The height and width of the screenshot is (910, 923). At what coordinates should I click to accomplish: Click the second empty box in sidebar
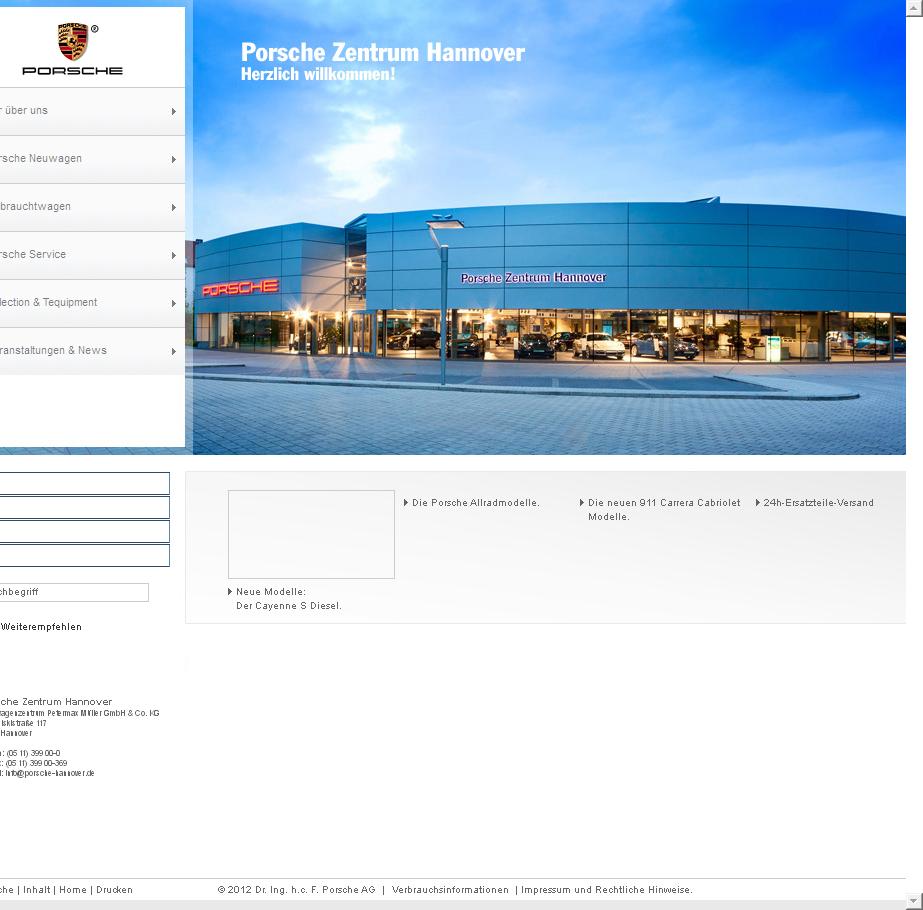pyautogui.click(x=85, y=507)
